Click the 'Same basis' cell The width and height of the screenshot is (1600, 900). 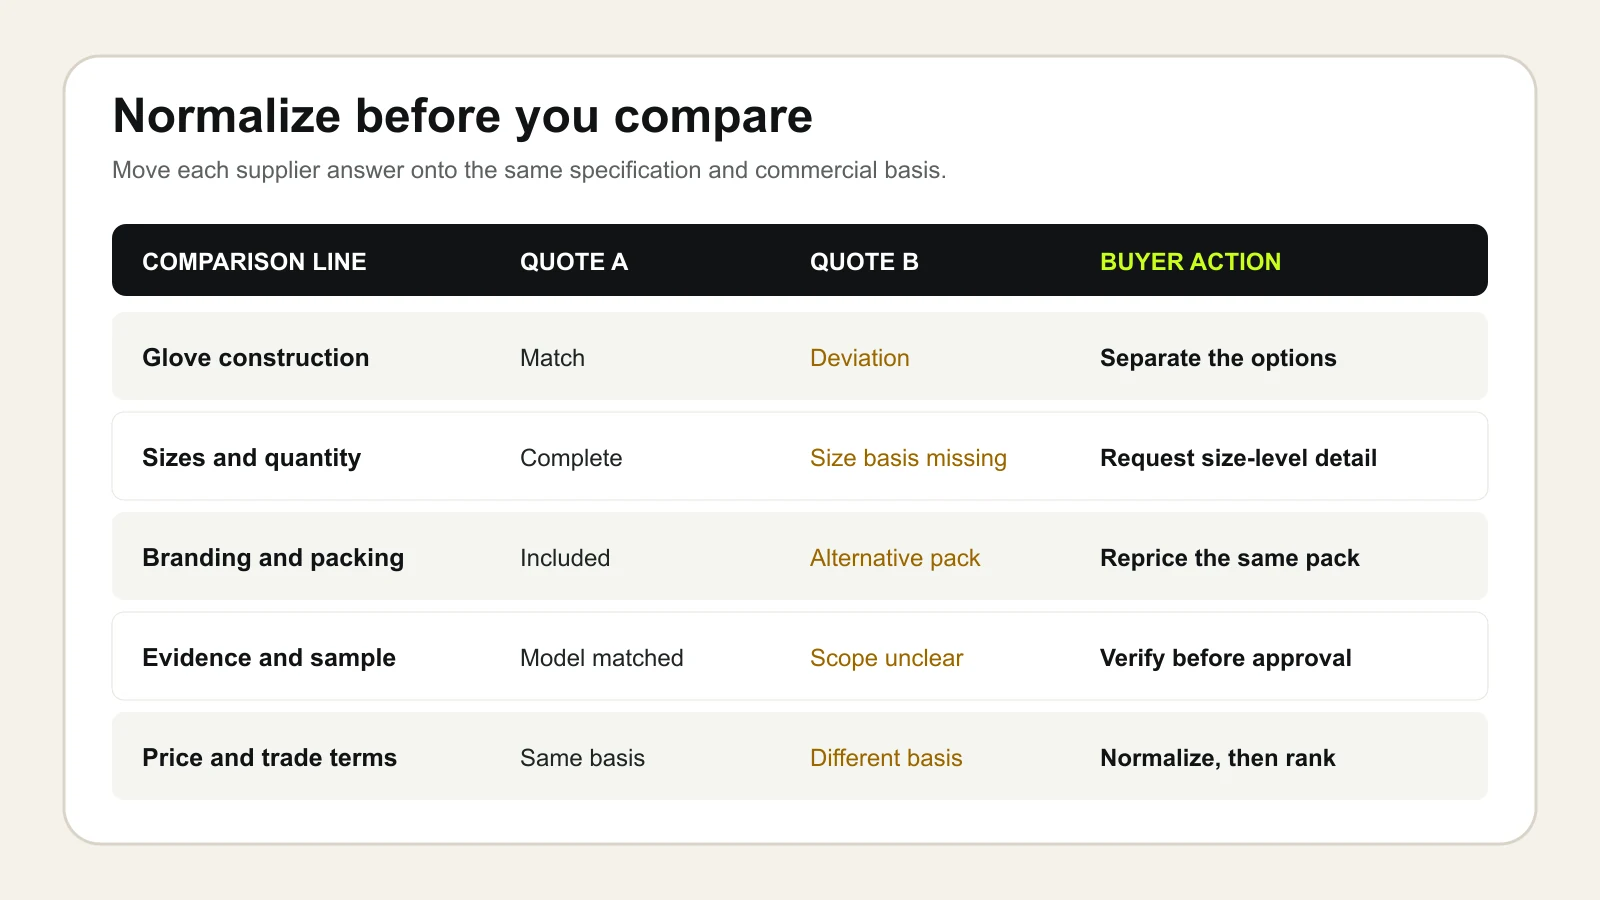(x=582, y=758)
